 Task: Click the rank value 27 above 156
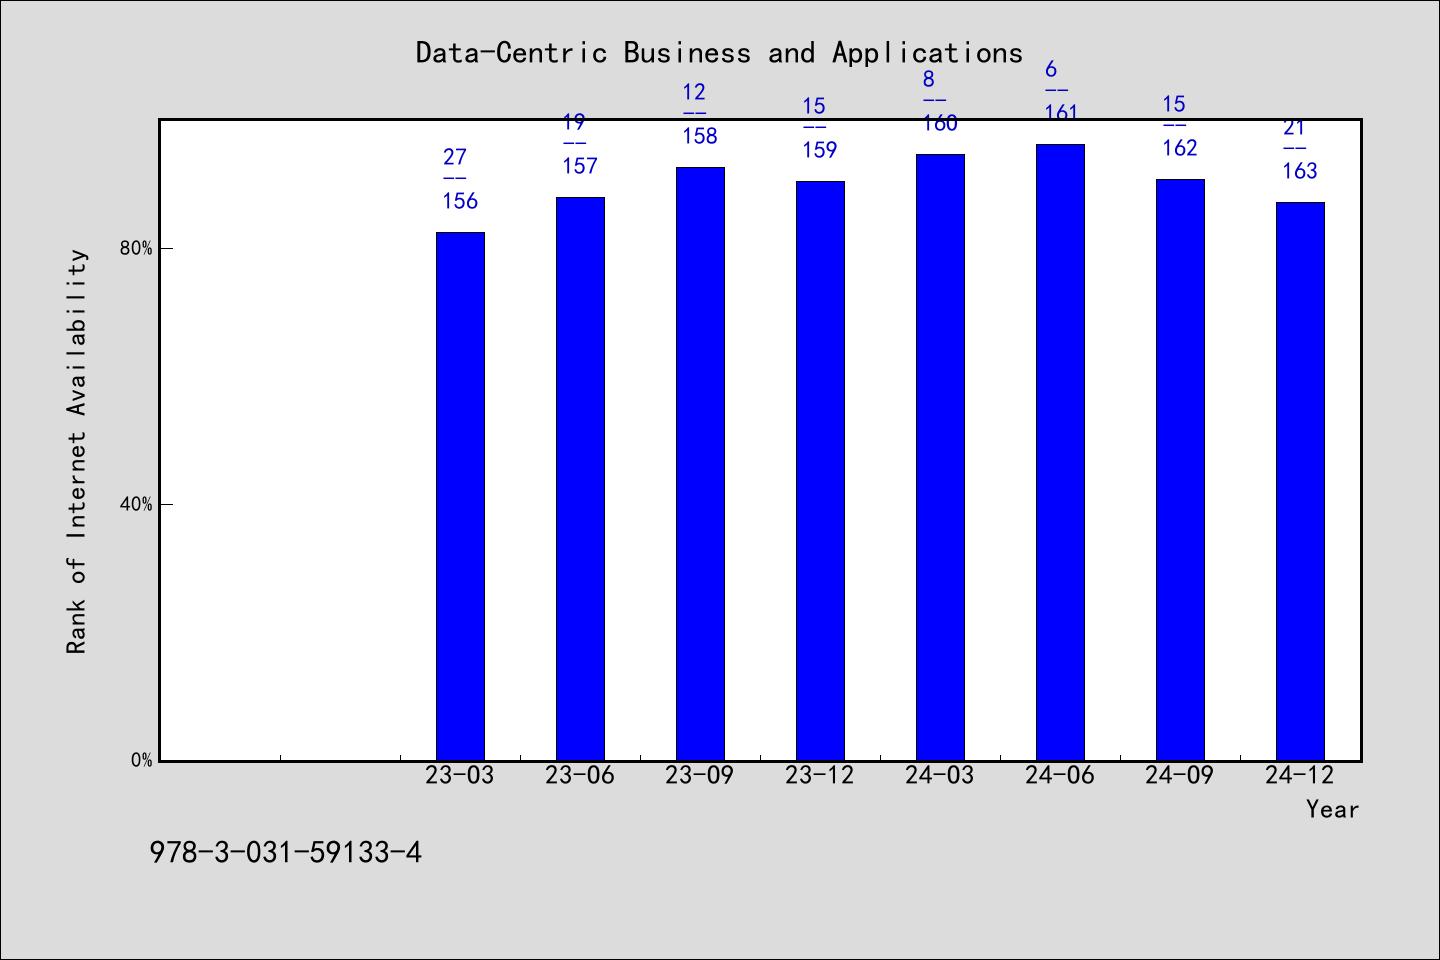pos(455,157)
